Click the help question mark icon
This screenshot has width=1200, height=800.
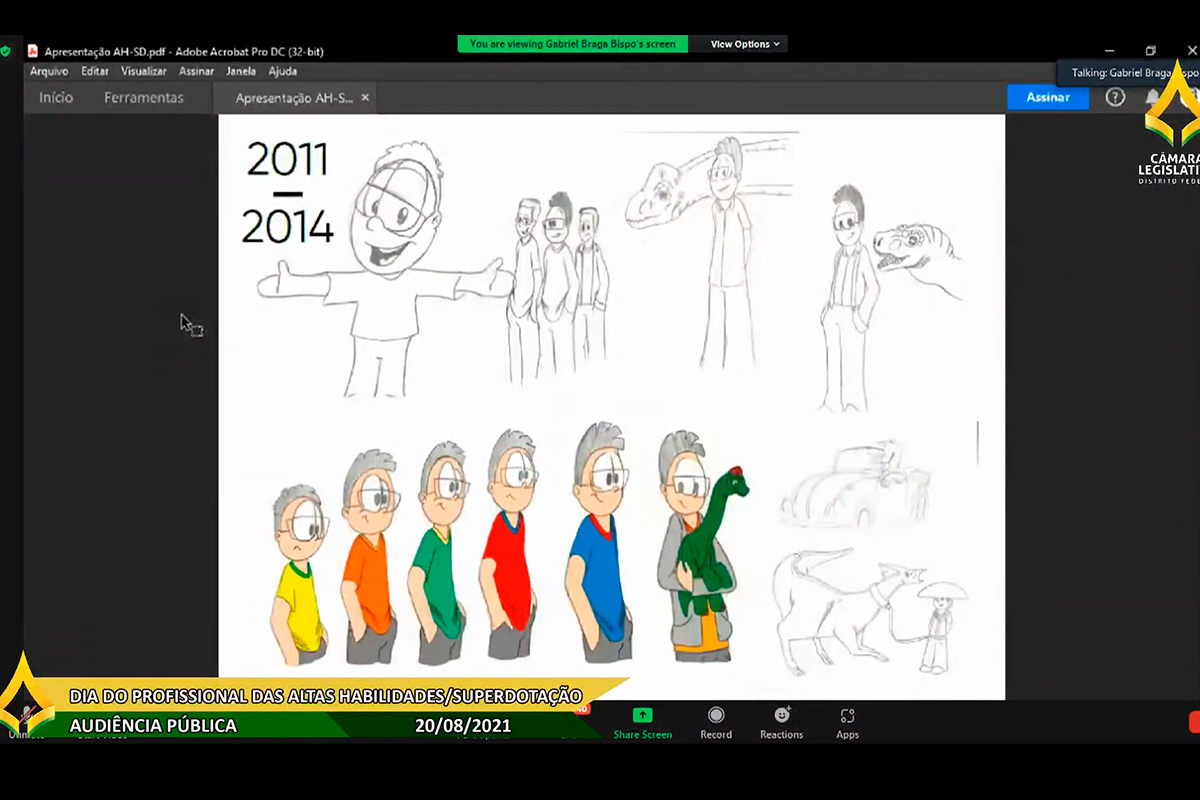click(x=1115, y=97)
